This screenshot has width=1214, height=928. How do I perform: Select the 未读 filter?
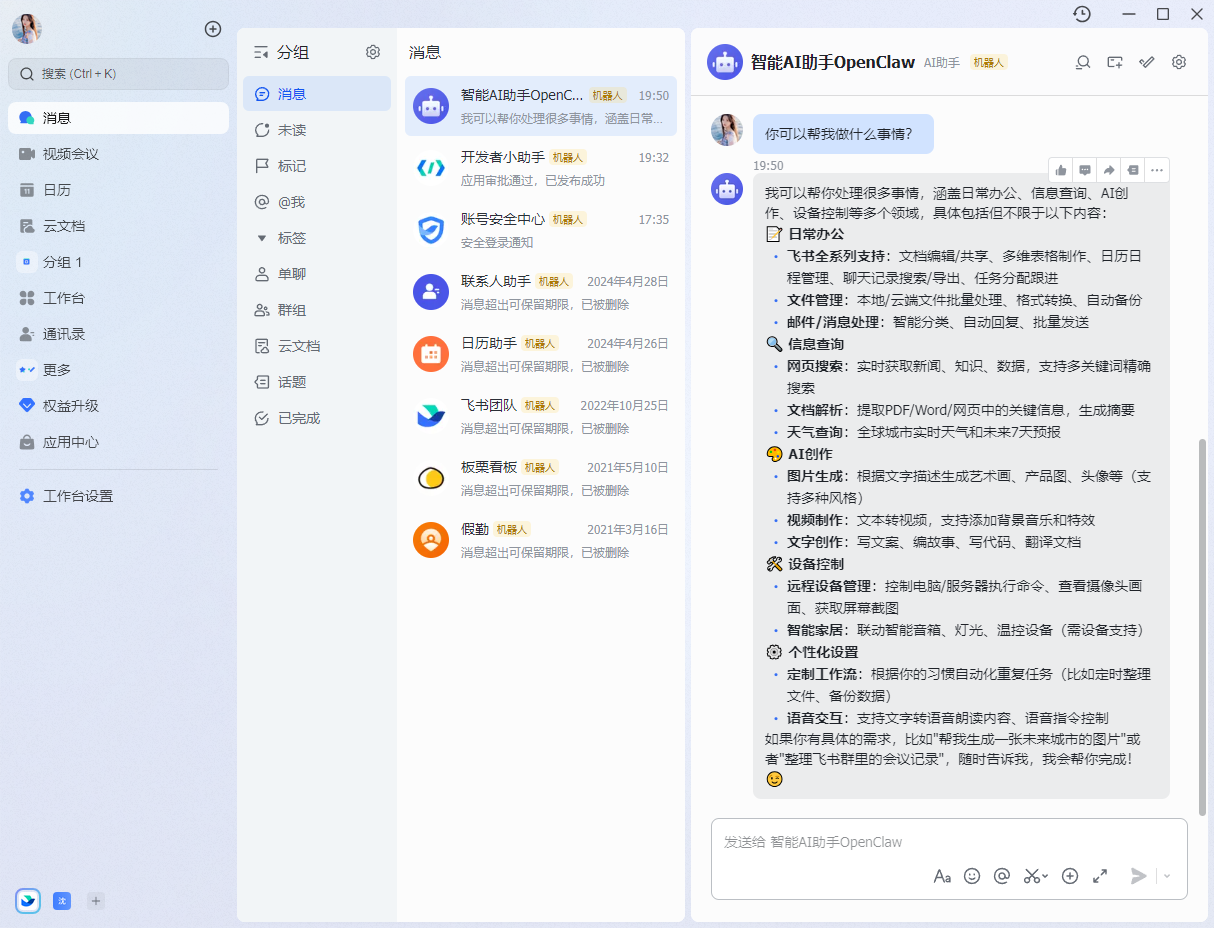(317, 130)
